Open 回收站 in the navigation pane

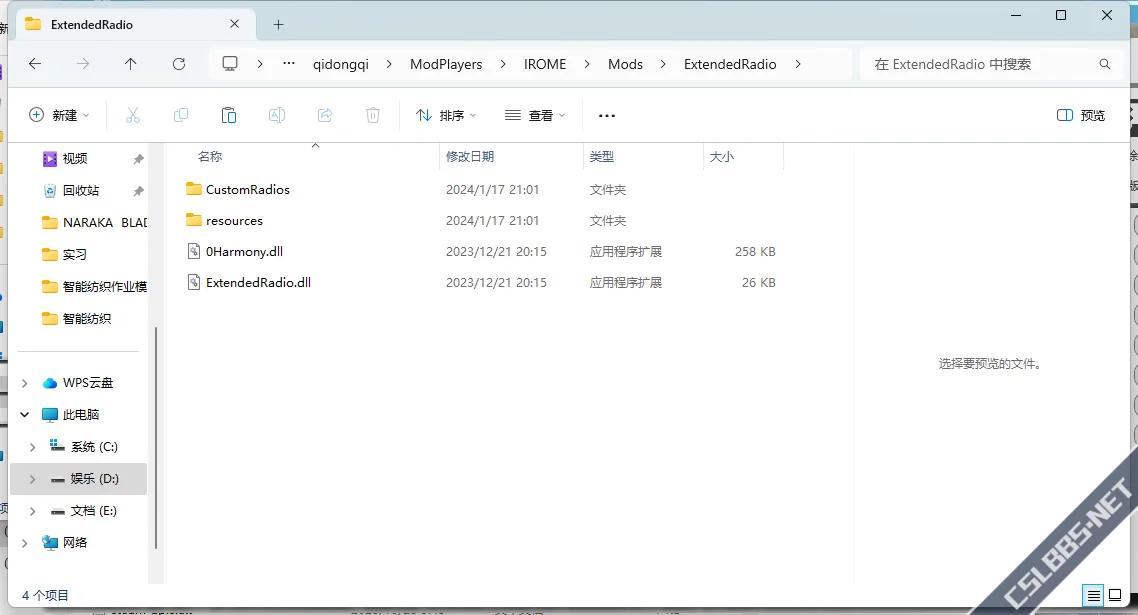coord(81,190)
